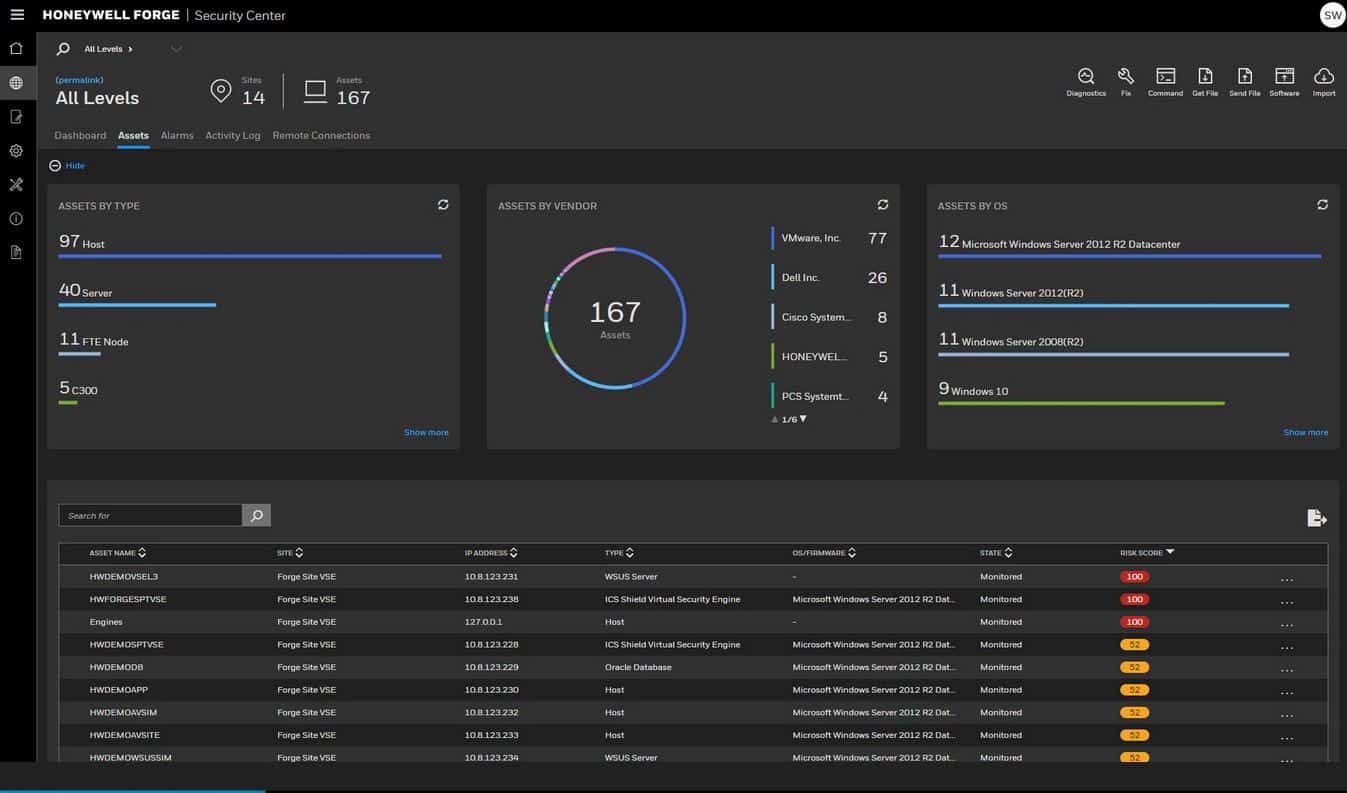Select the Send File action

point(1245,82)
